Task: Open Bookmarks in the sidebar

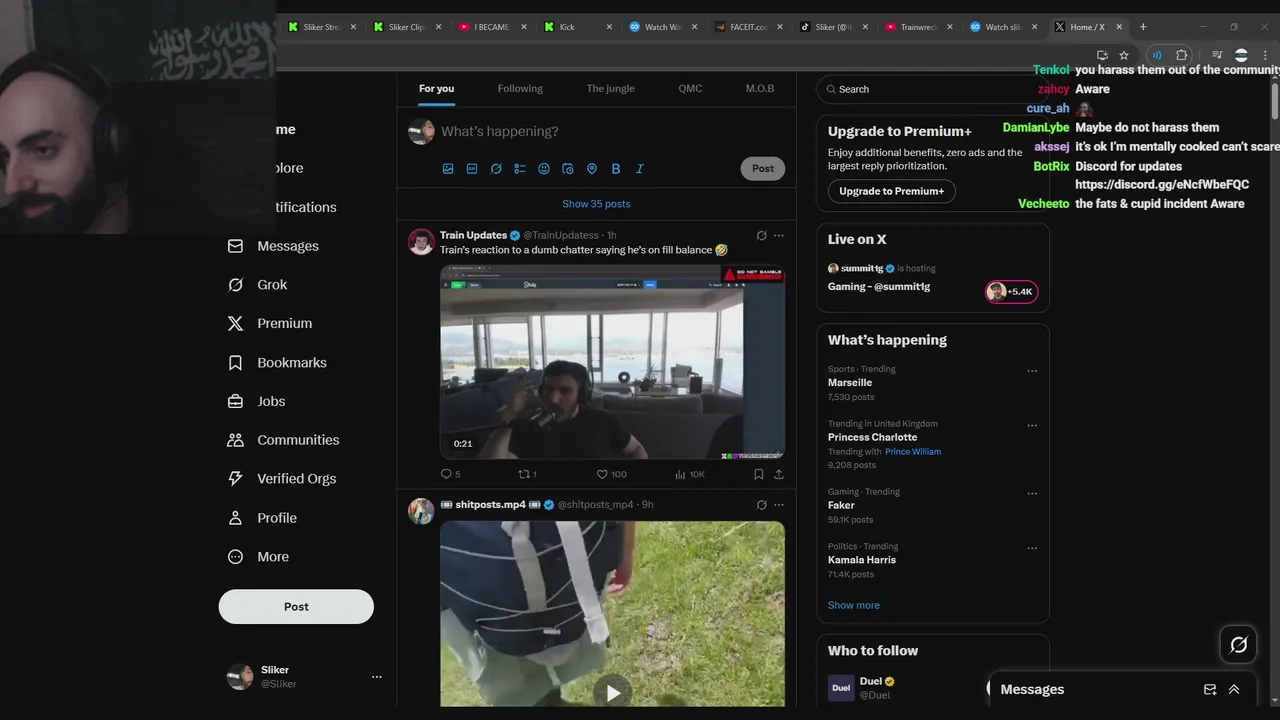Action: coord(277,363)
